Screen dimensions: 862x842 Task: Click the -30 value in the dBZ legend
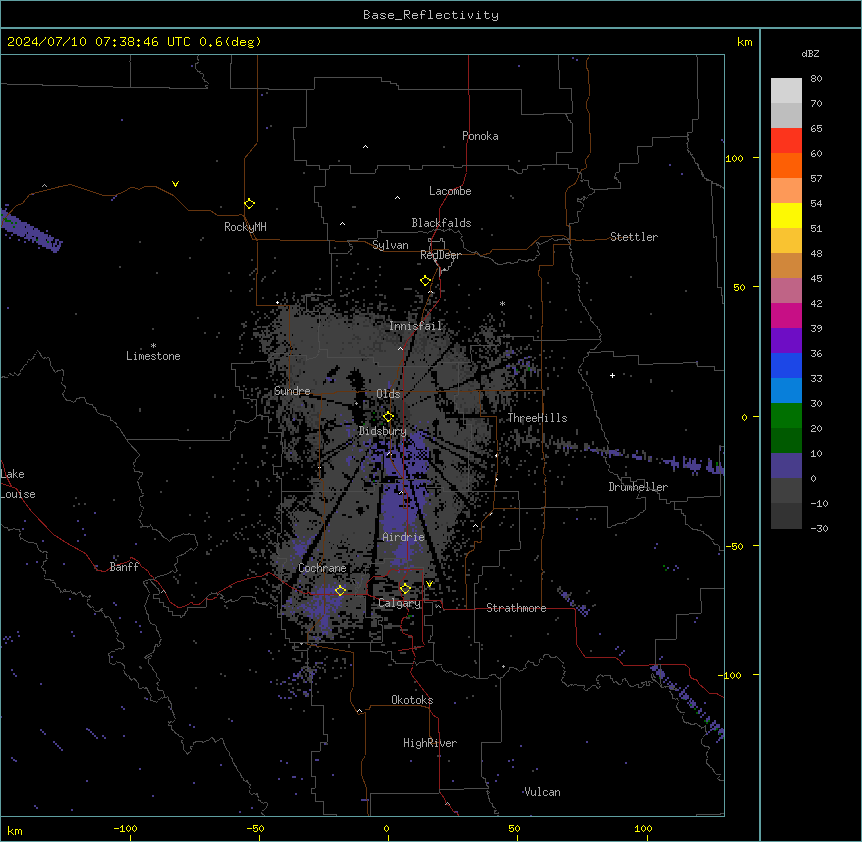click(819, 528)
